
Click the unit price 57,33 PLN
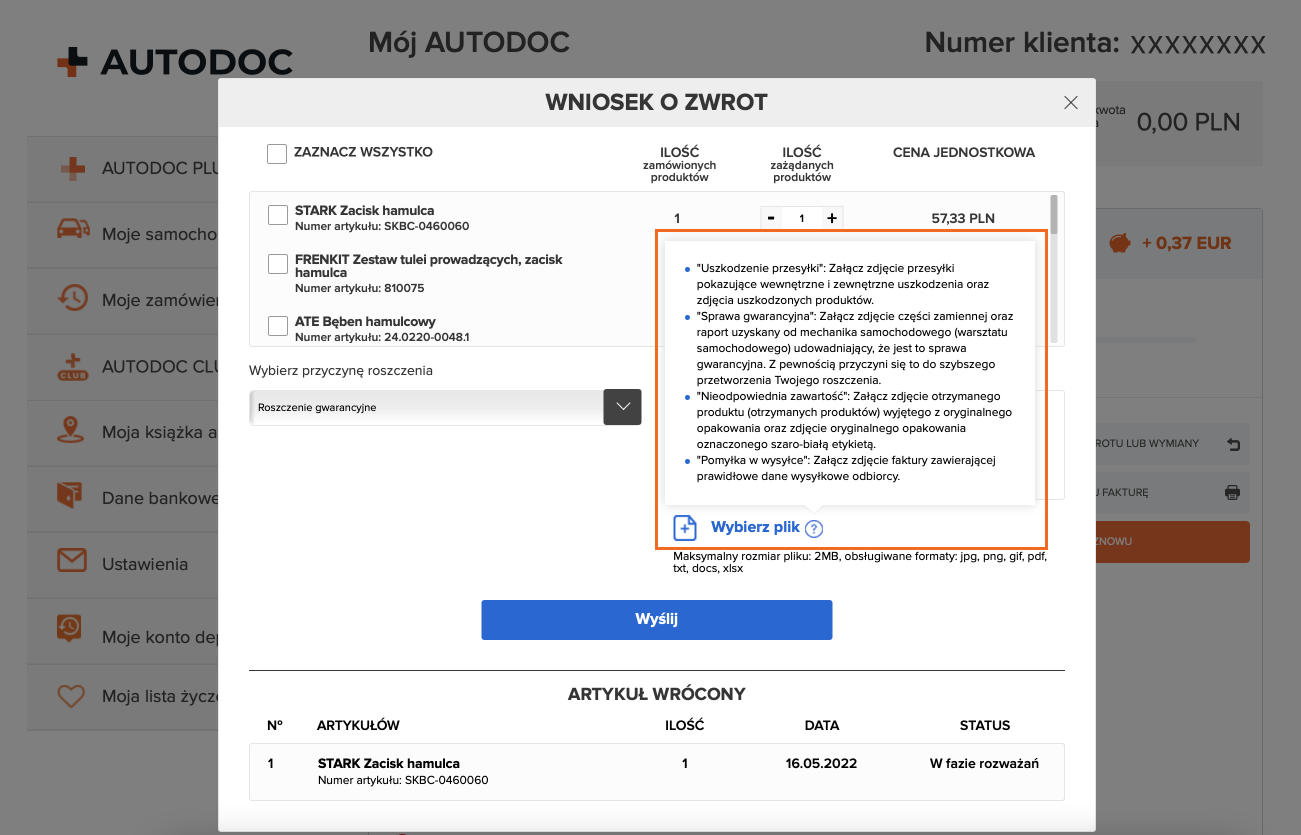click(963, 218)
